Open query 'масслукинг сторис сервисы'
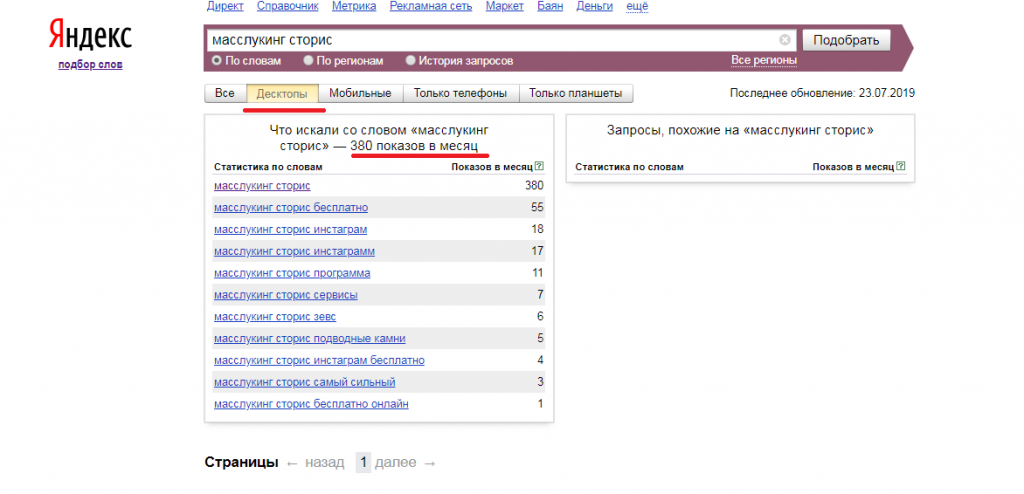The image size is (1024, 494). 285,295
